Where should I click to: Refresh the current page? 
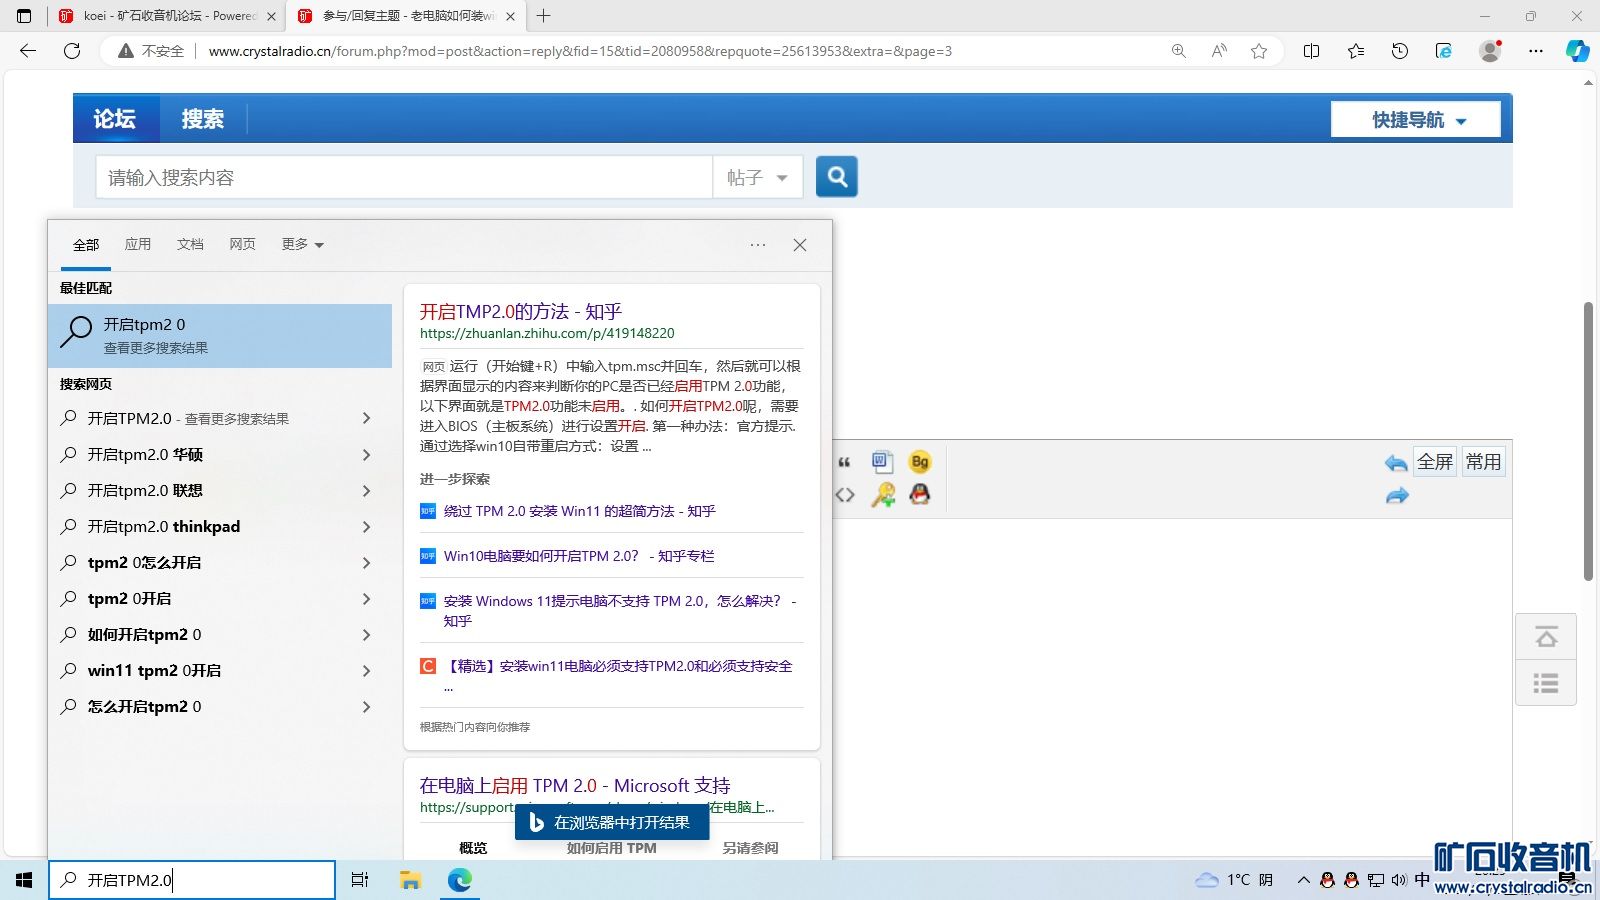point(72,51)
